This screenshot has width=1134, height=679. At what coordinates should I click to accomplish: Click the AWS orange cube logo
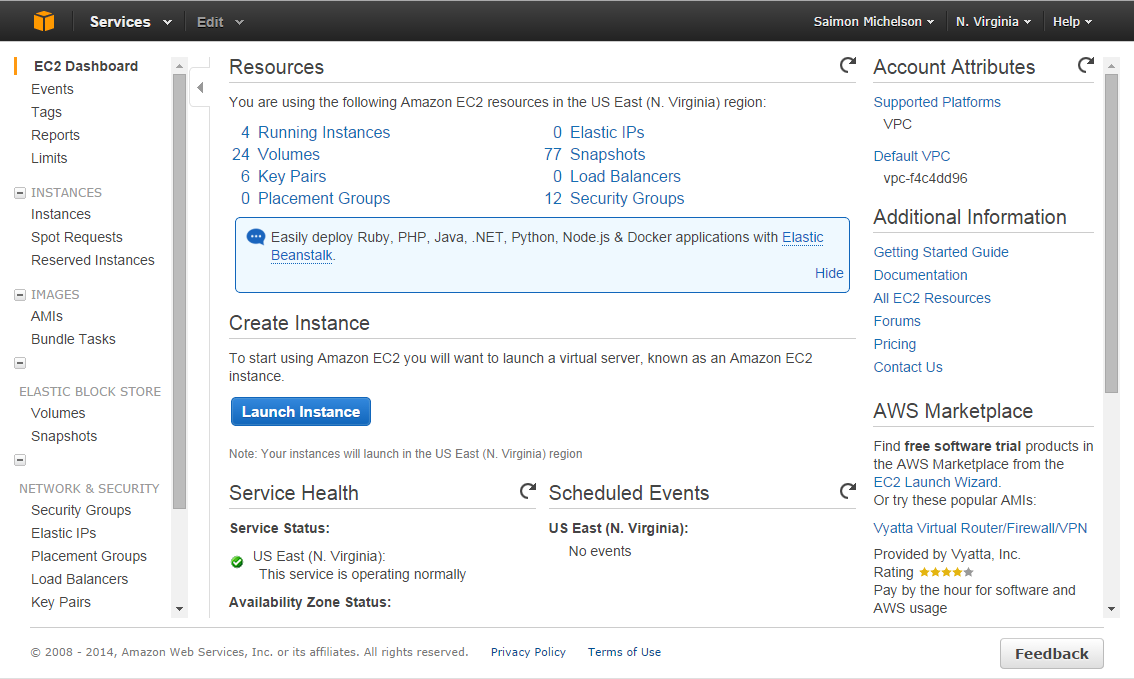(44, 21)
